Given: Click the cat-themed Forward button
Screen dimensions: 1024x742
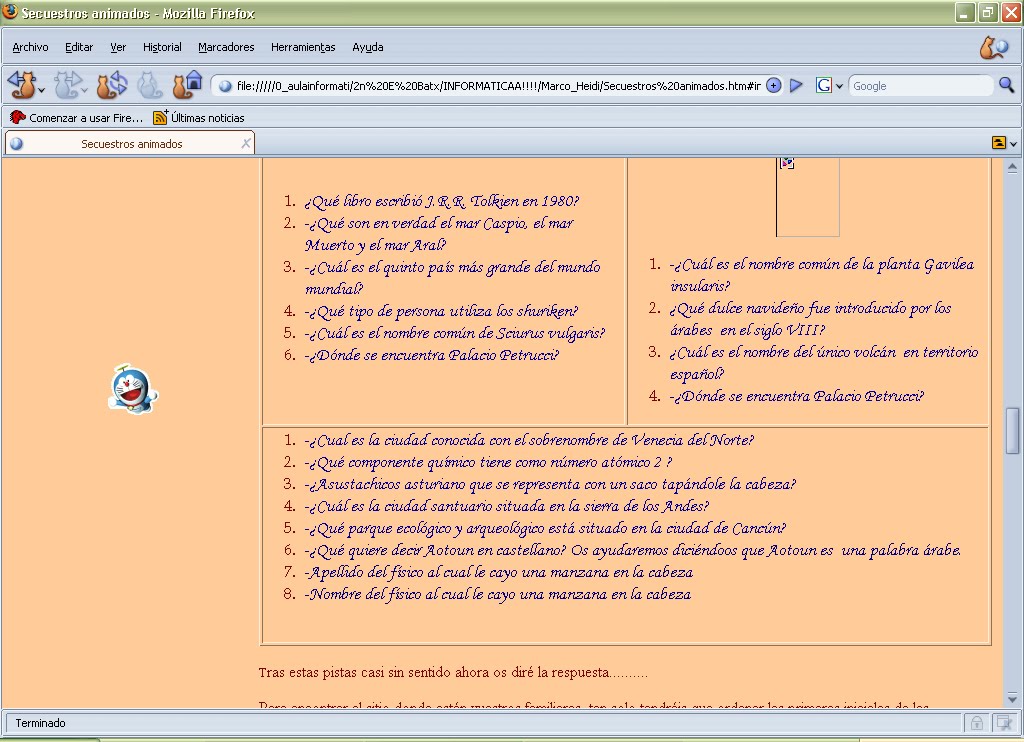Looking at the screenshot, I should 67,85.
